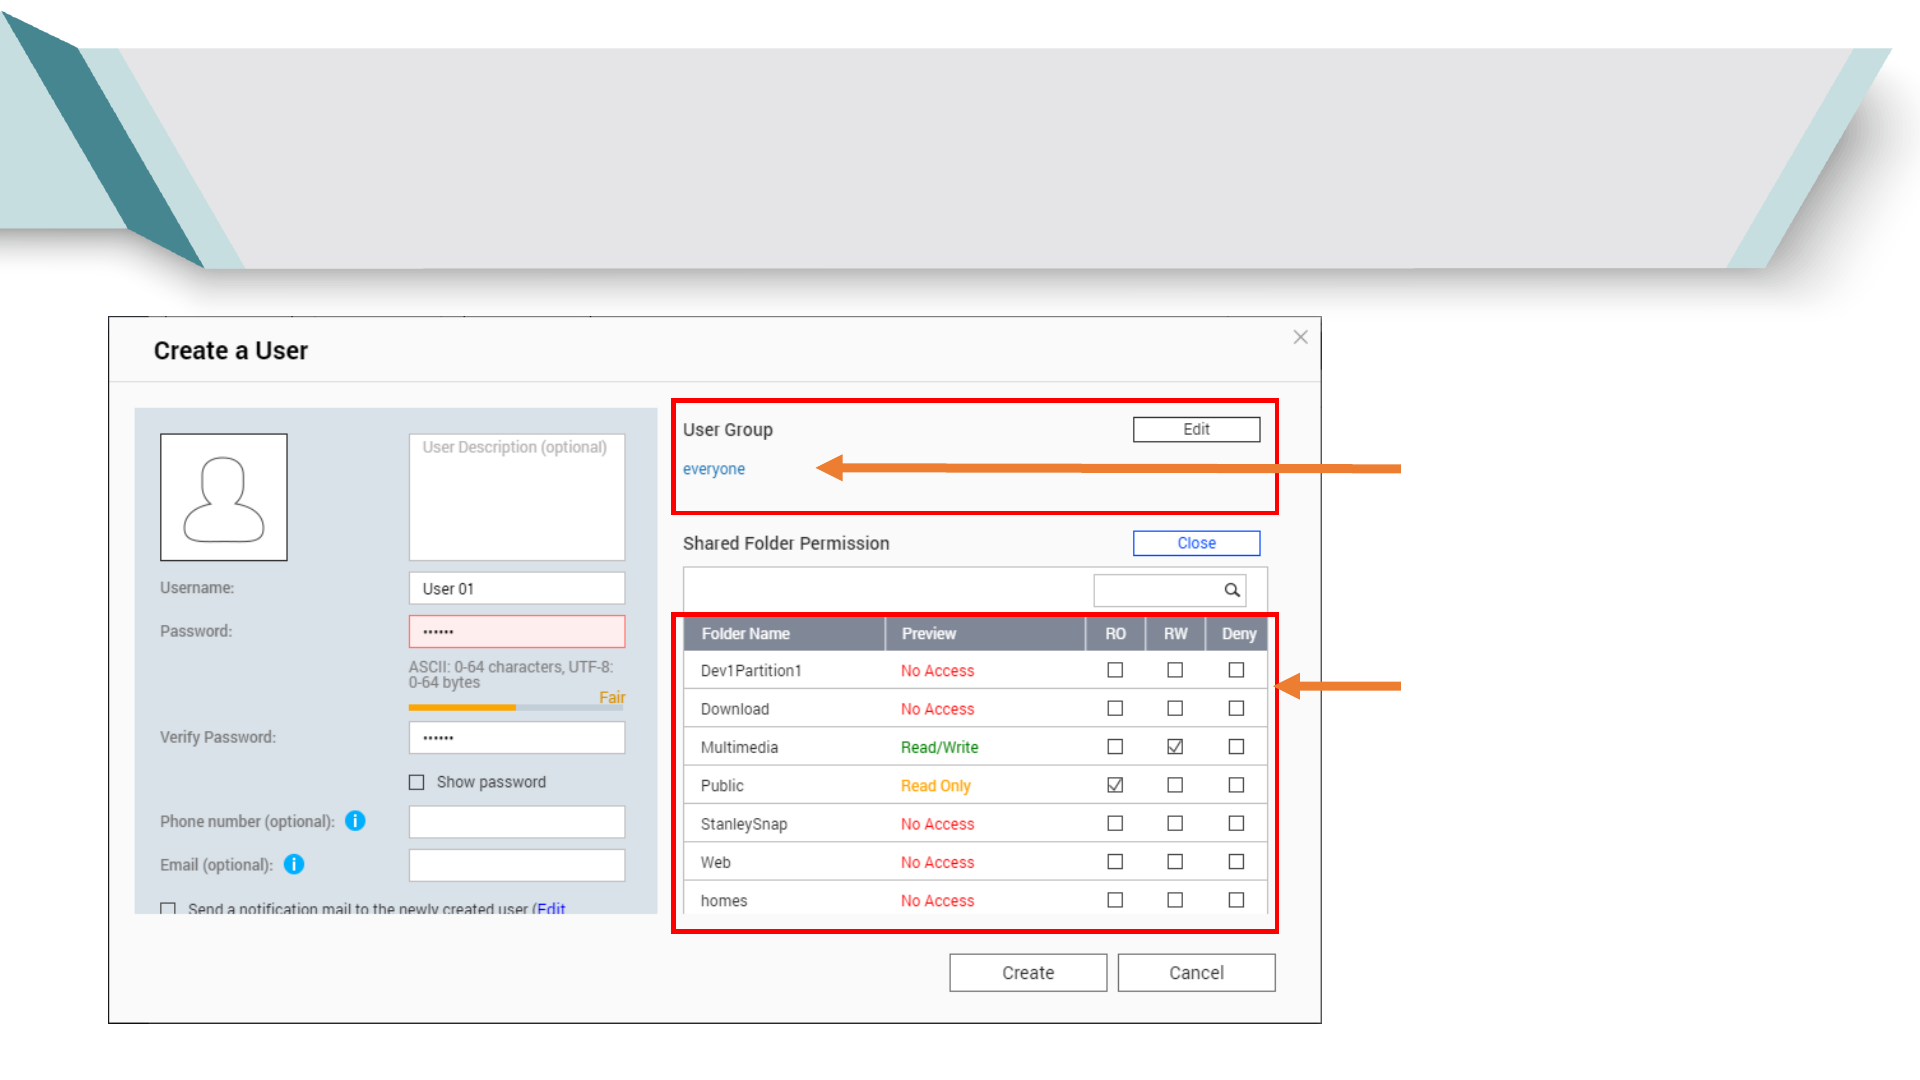The height and width of the screenshot is (1080, 1920).
Task: Click the Phone number input field
Action: pyautogui.click(x=517, y=822)
